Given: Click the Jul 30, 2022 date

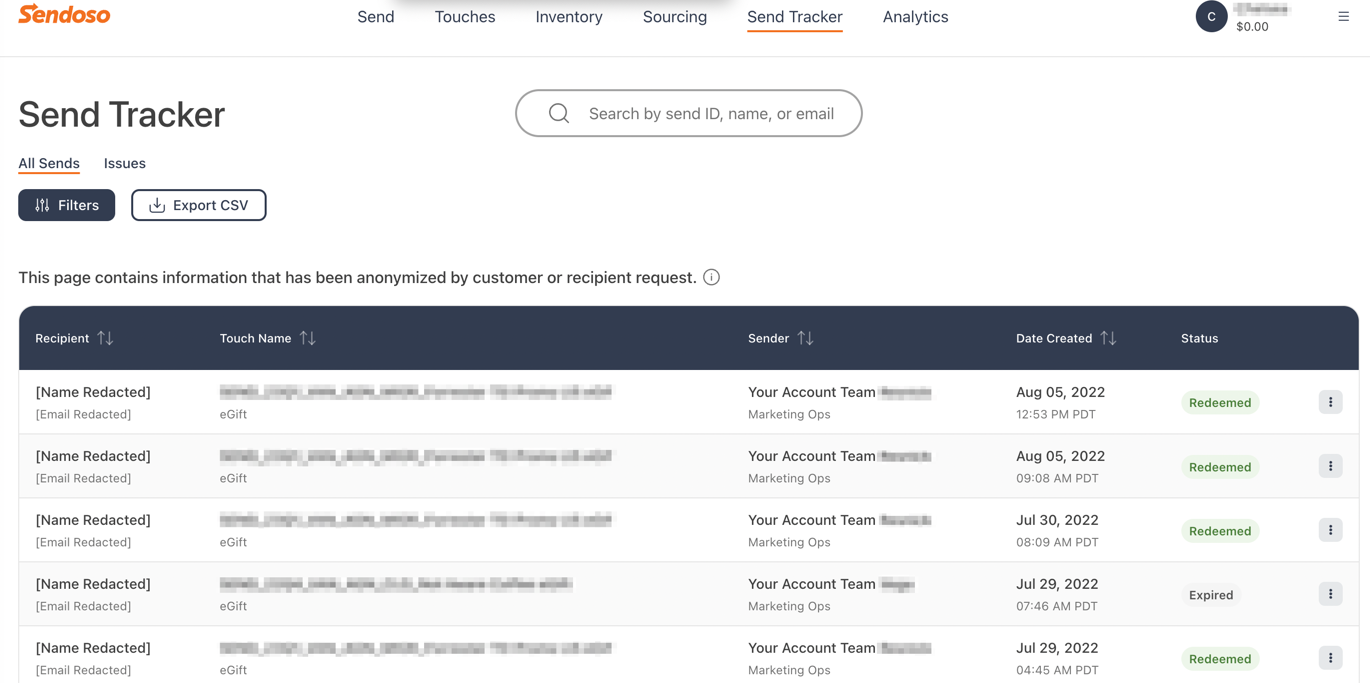Looking at the screenshot, I should (1058, 520).
